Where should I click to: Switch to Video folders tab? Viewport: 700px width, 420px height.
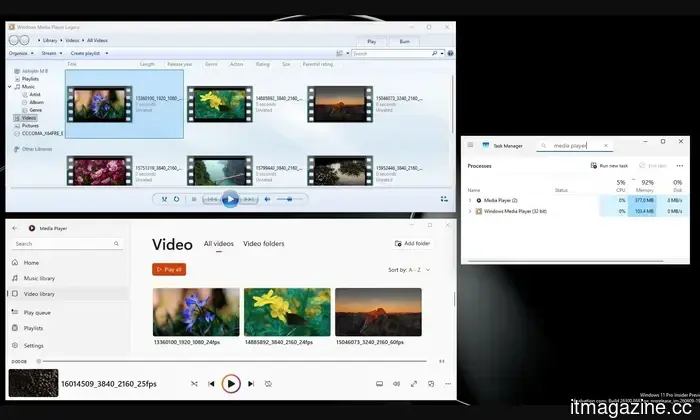tap(263, 244)
